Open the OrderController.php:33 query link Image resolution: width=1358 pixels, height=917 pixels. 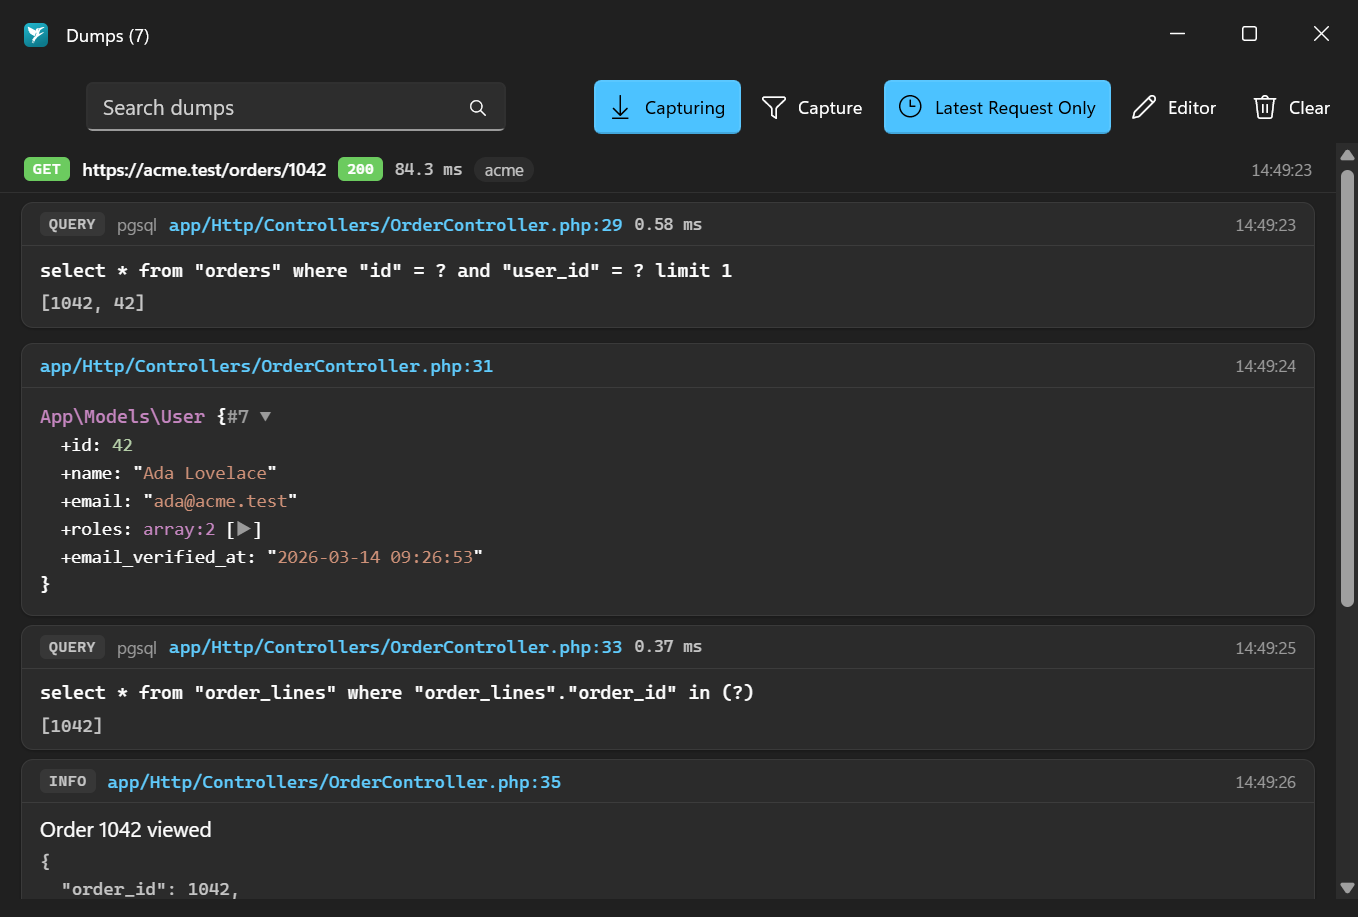point(395,647)
